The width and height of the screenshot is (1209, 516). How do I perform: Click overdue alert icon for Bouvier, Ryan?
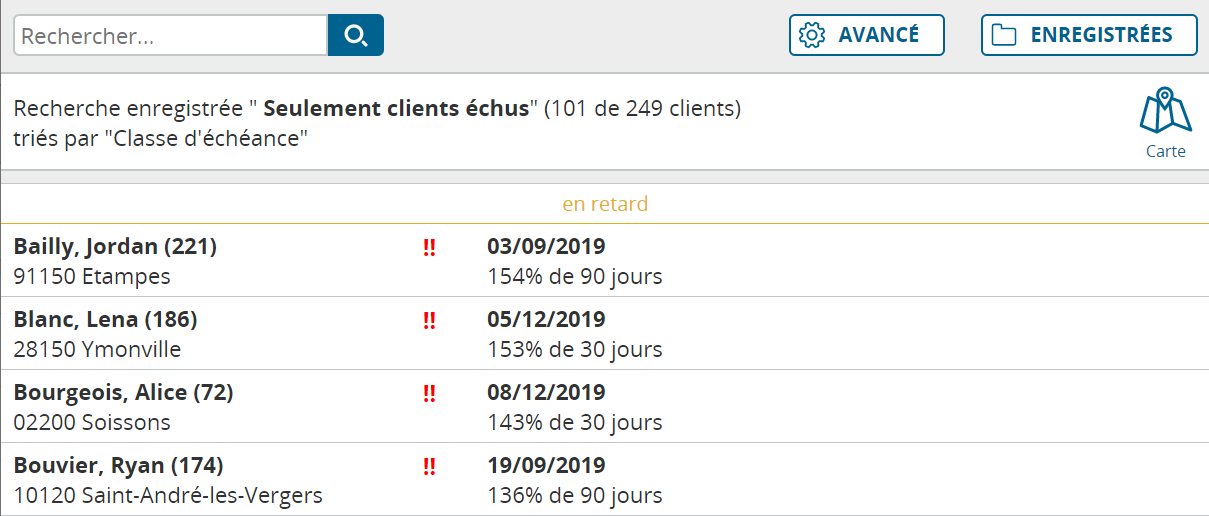click(429, 466)
